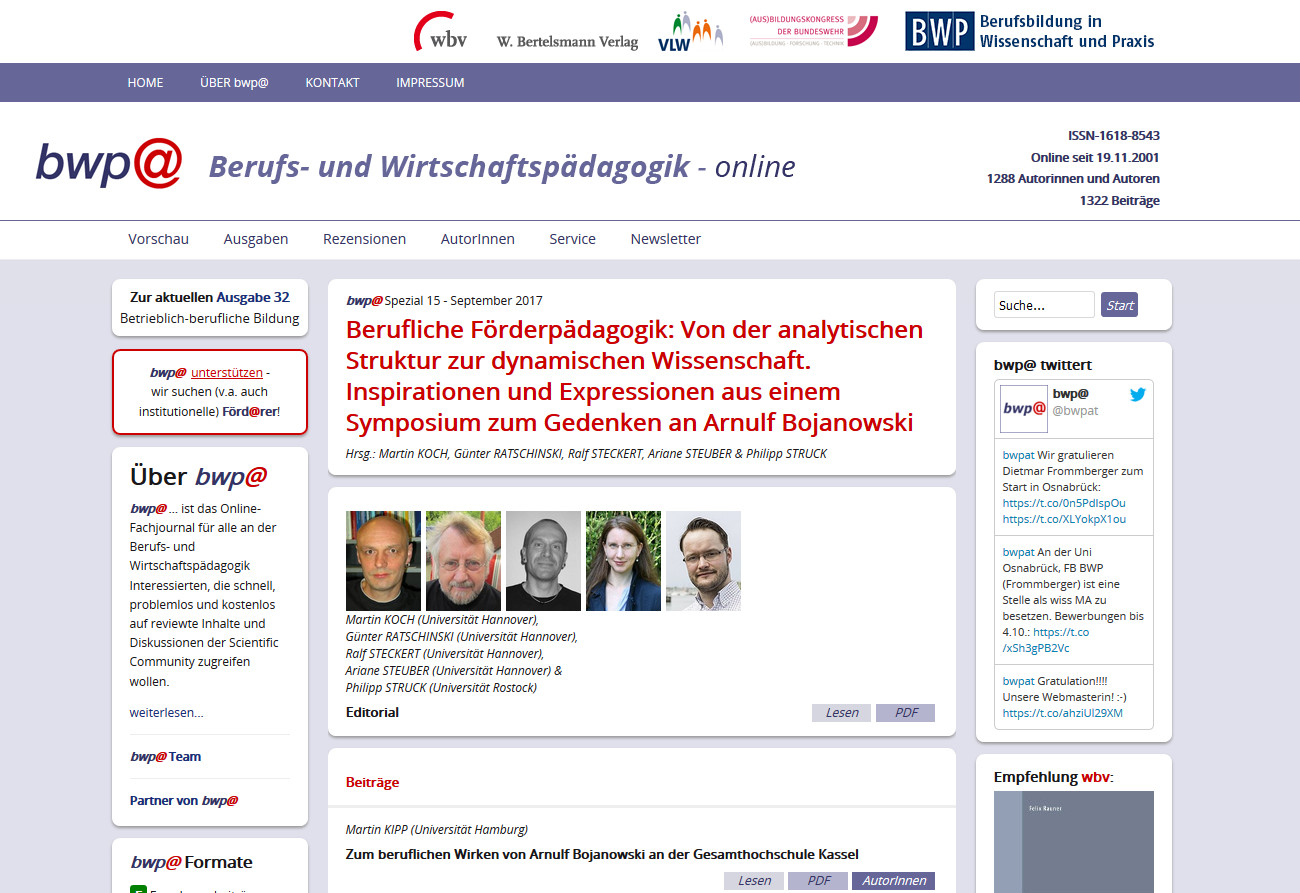
Task: Click the BWP Berufsbildung logo
Action: (x=1030, y=31)
